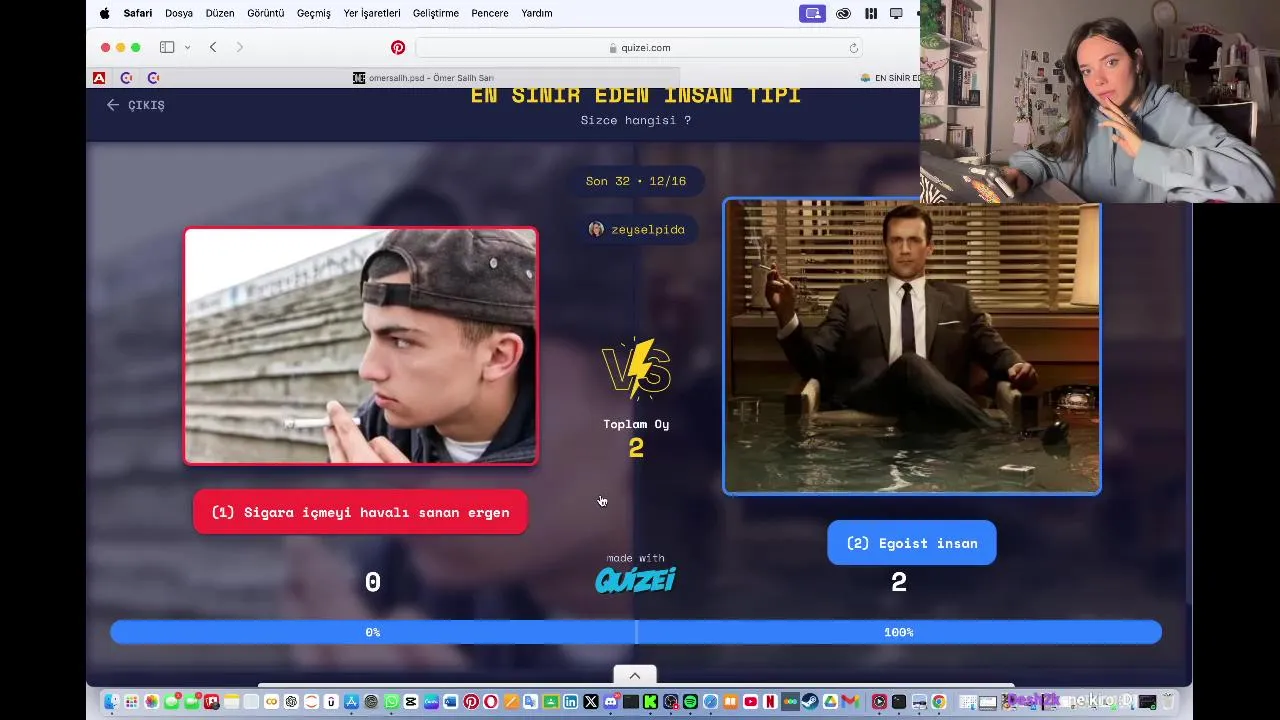Open Gmail from the Dock
Screen dimensions: 1280x720
tap(850, 702)
